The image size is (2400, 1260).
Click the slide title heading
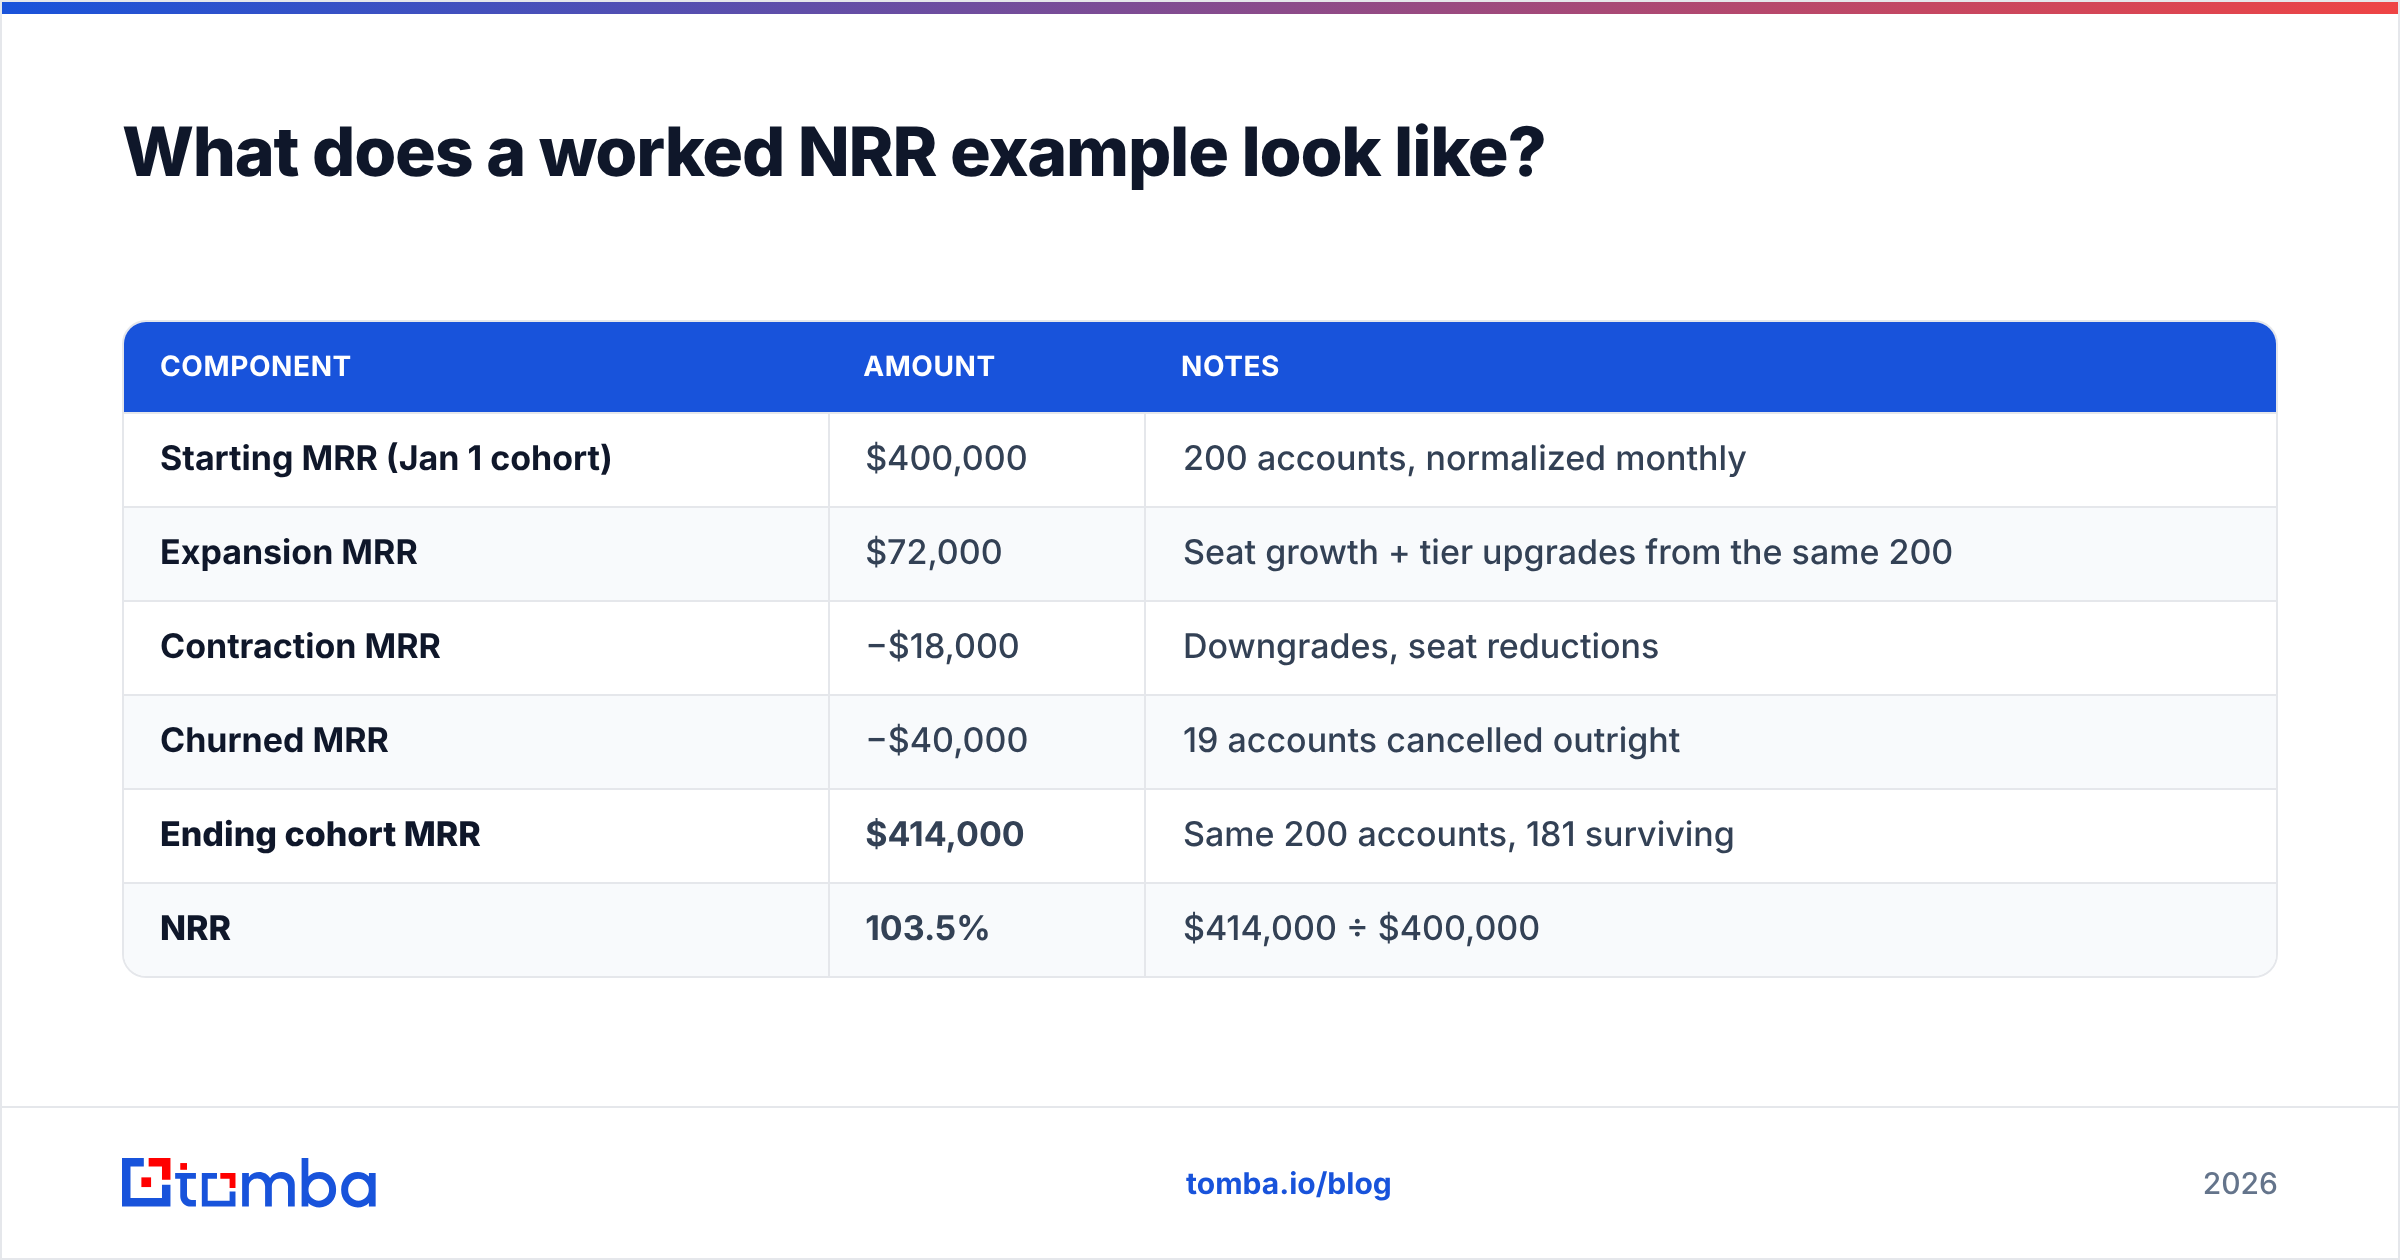point(834,154)
